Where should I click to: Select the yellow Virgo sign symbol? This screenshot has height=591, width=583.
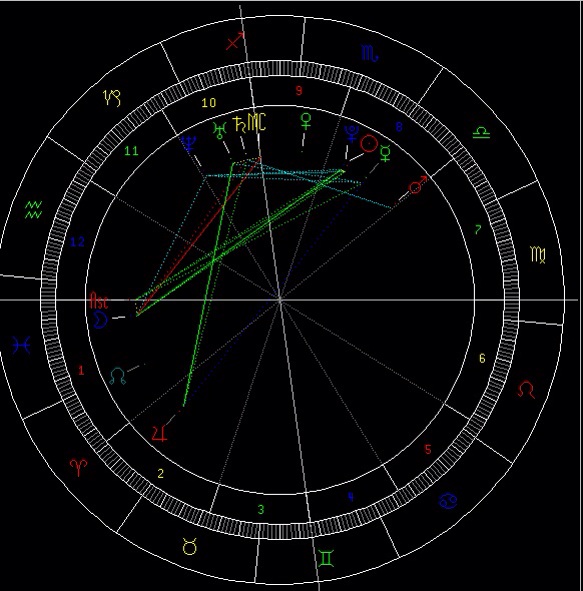click(538, 255)
